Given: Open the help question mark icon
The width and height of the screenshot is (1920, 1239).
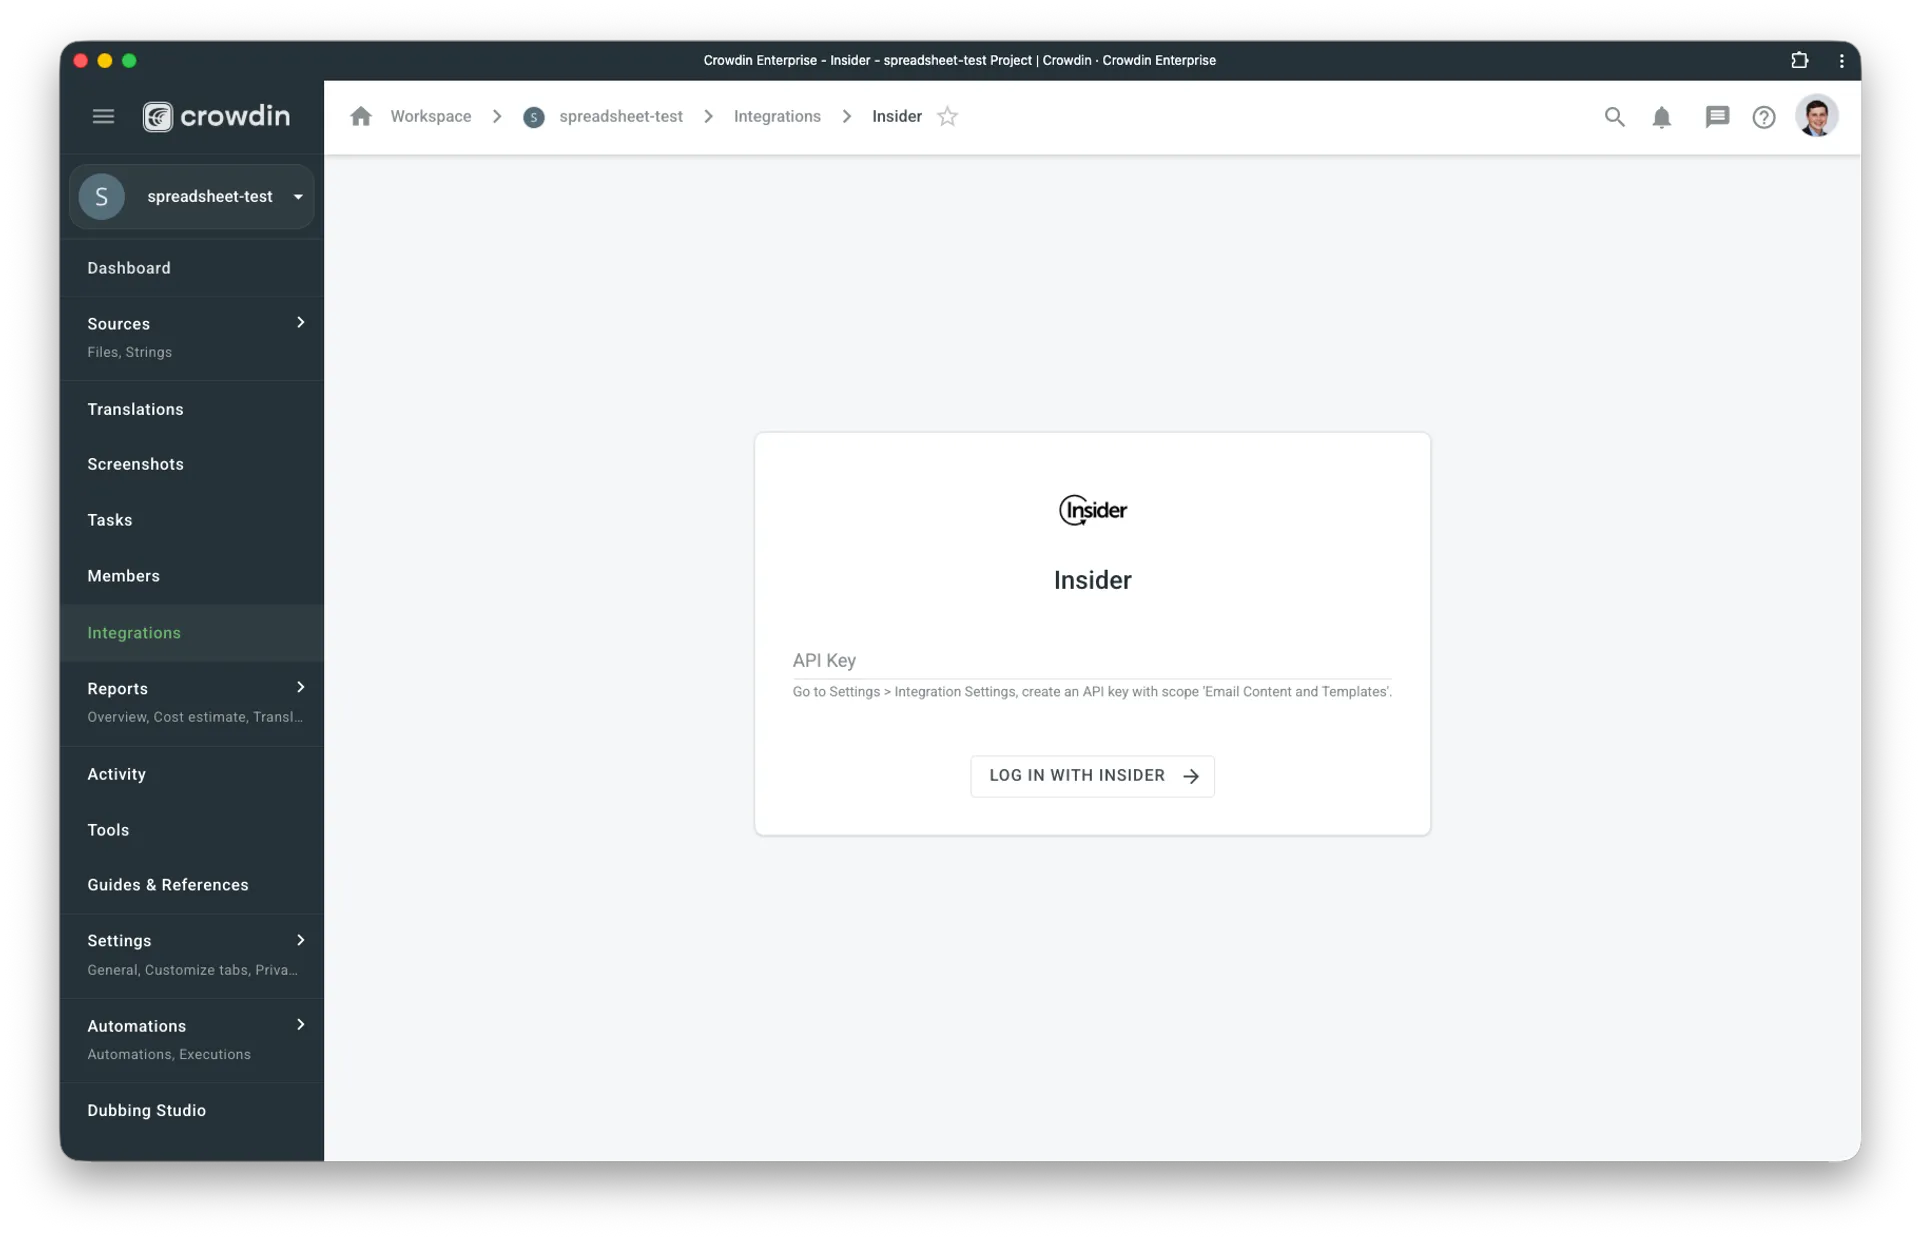Looking at the screenshot, I should pos(1764,116).
